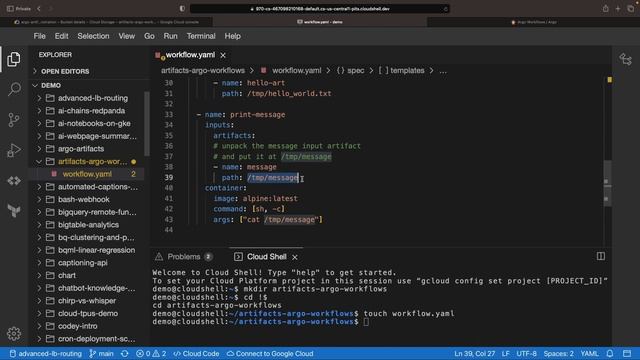640x360 pixels.
Task: Collapse the artifacts-argo-workflows folder
Action: pyautogui.click(x=92, y=162)
